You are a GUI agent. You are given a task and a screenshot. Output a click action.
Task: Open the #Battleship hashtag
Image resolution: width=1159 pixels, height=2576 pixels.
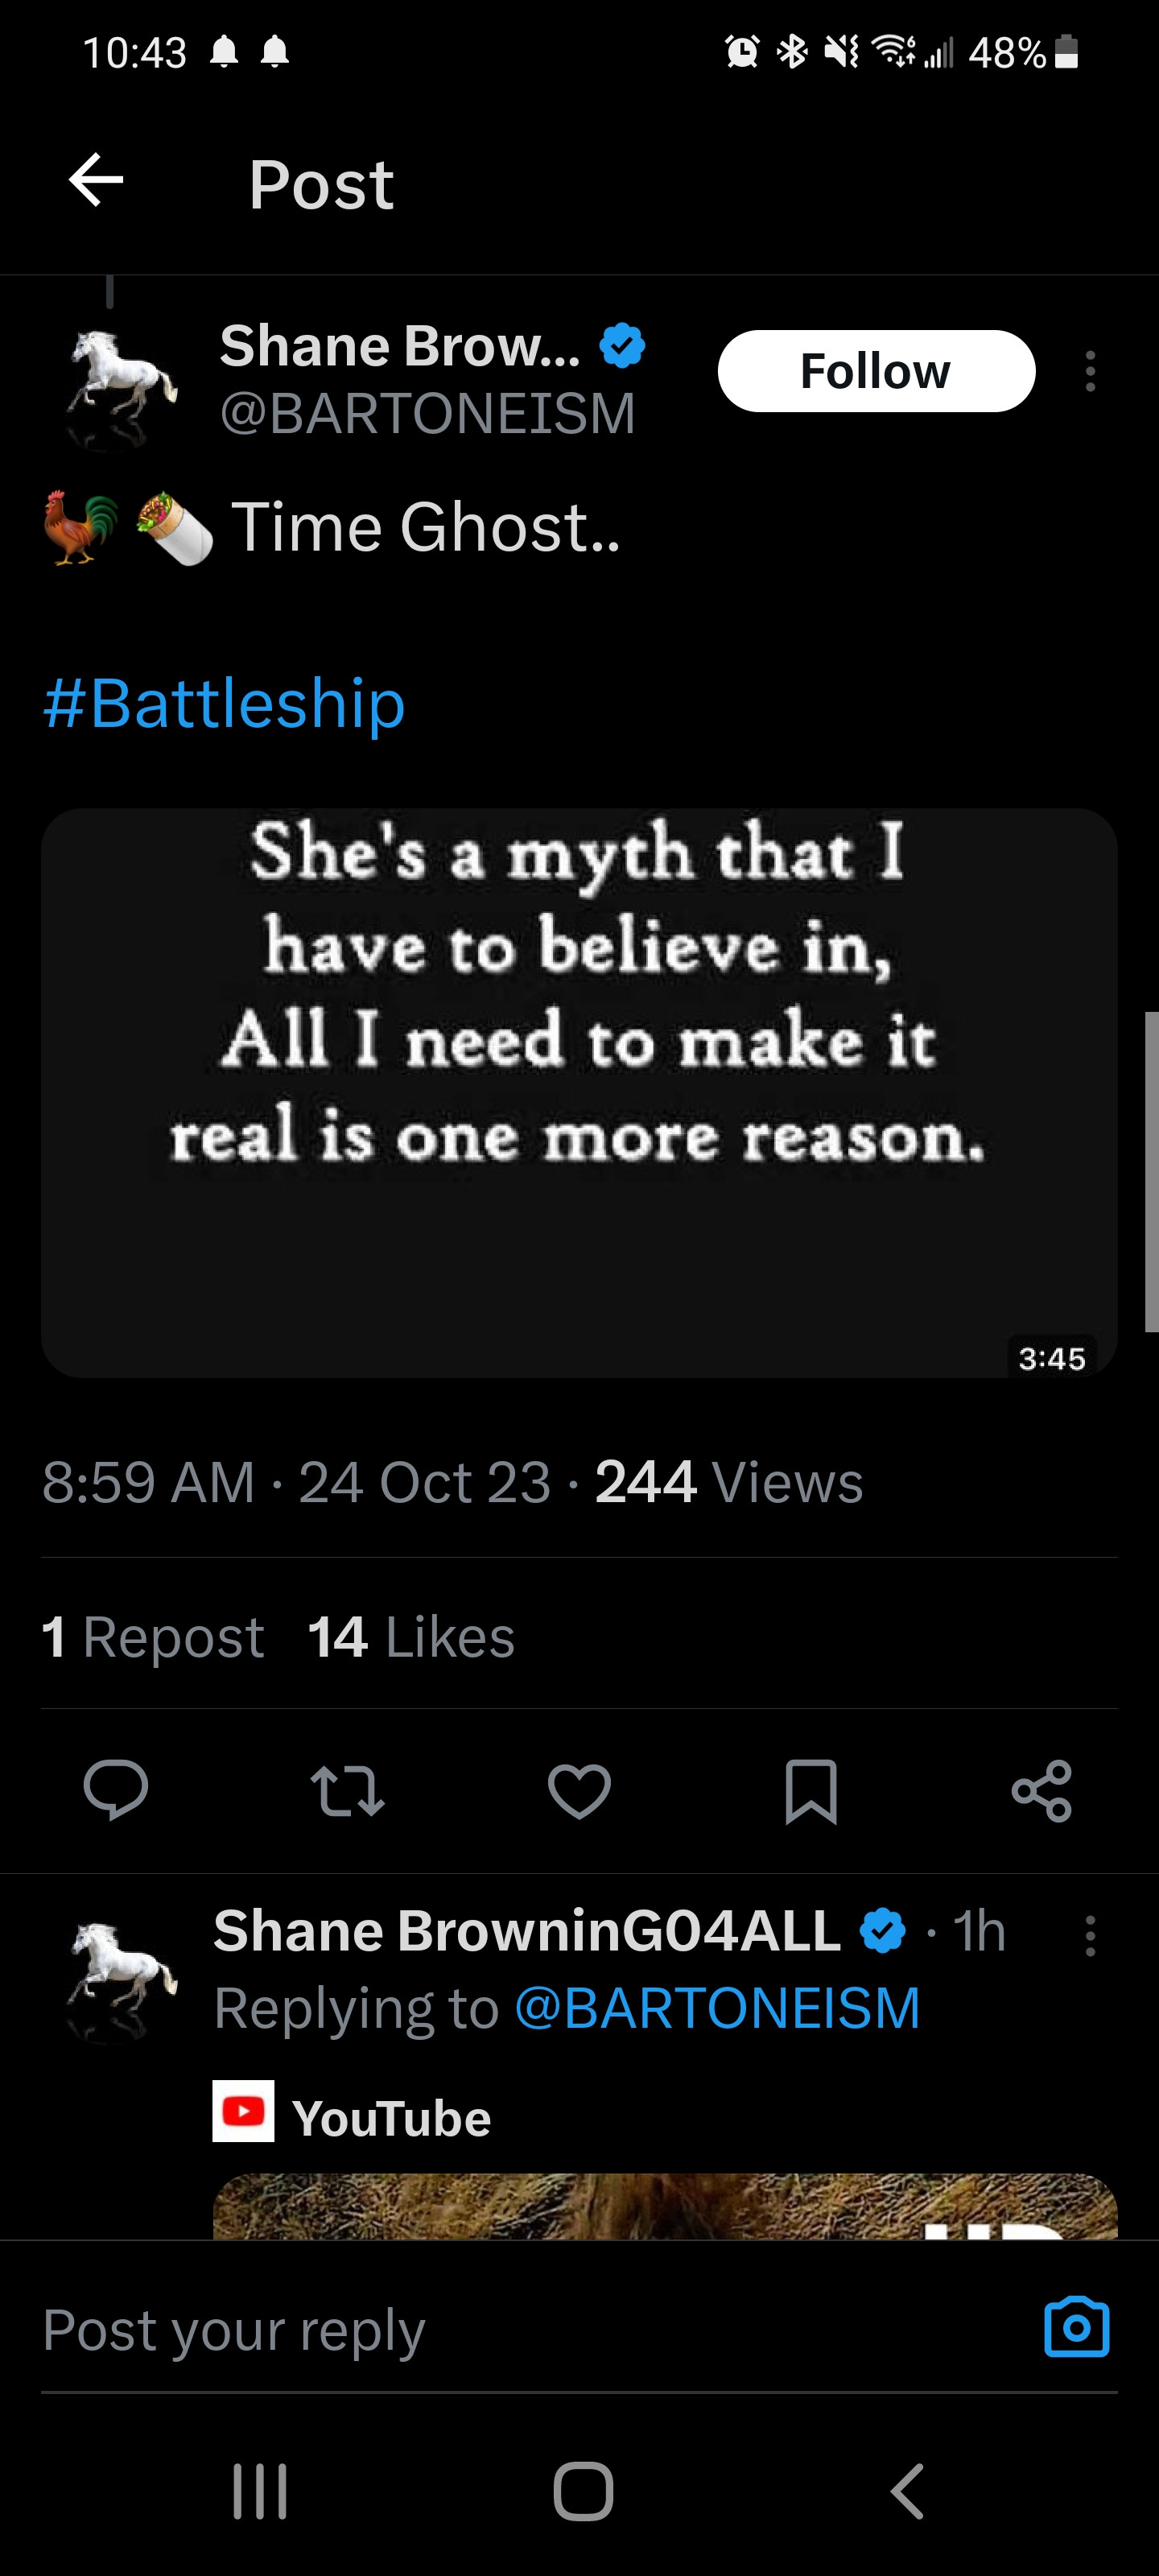[224, 703]
